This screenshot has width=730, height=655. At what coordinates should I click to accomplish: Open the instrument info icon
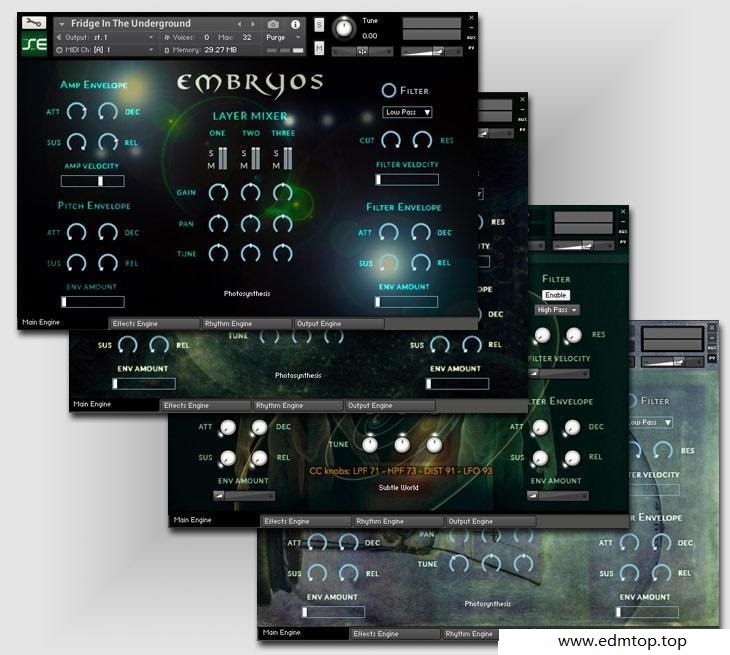295,24
